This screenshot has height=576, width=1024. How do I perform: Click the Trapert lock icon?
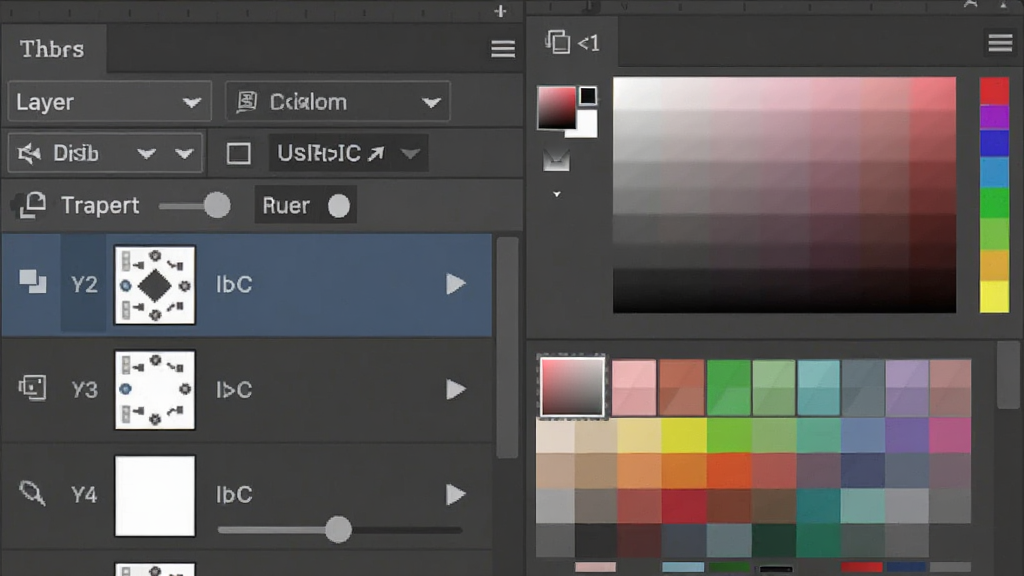click(29, 206)
